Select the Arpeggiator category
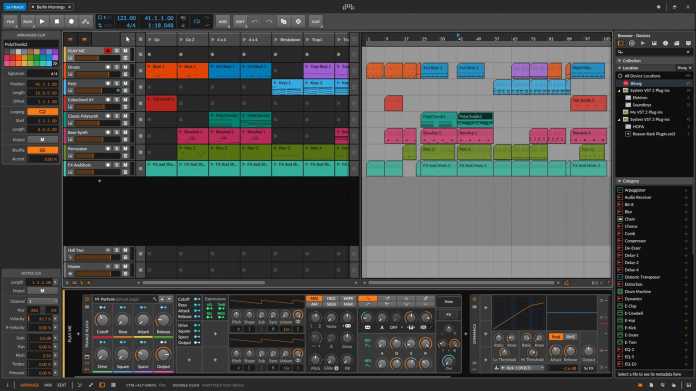The width and height of the screenshot is (696, 391). (x=635, y=190)
